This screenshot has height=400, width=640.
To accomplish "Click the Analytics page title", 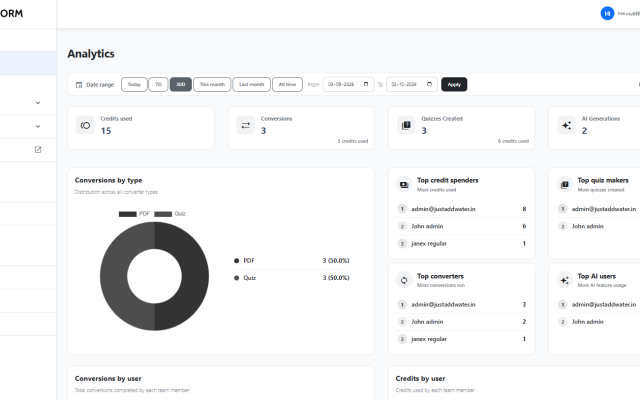I will (91, 54).
